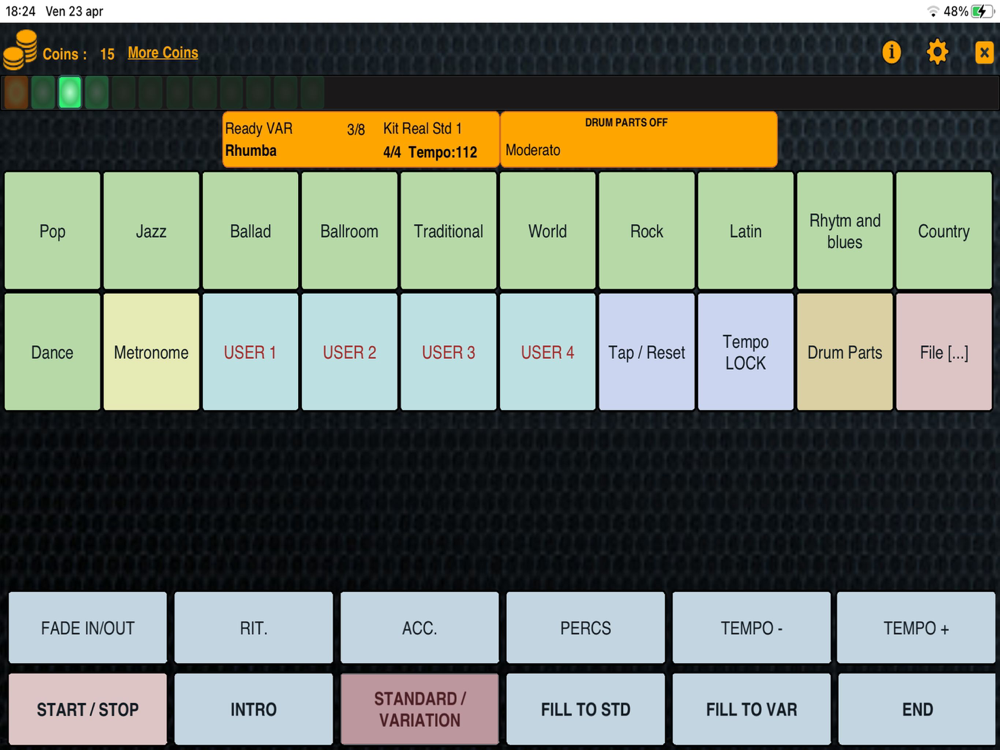Play the END section
Image resolution: width=1000 pixels, height=750 pixels.
(x=917, y=709)
